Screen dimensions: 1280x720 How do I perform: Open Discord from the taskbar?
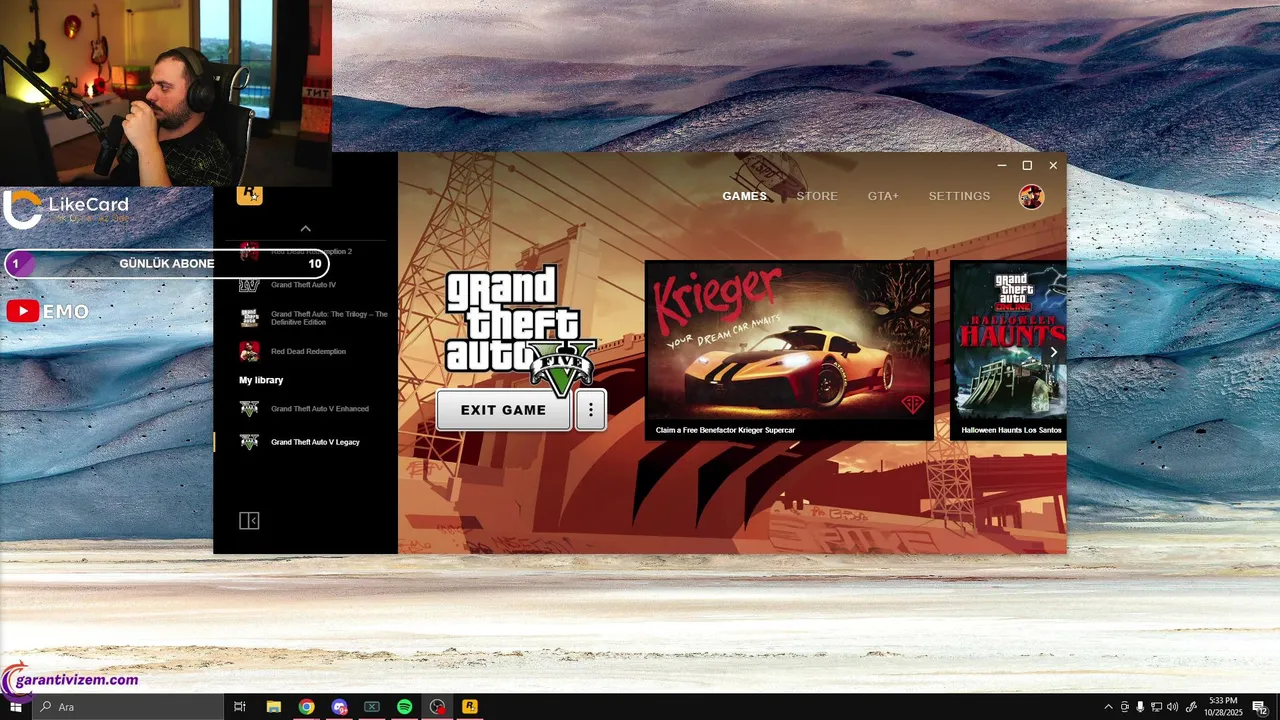click(x=339, y=707)
